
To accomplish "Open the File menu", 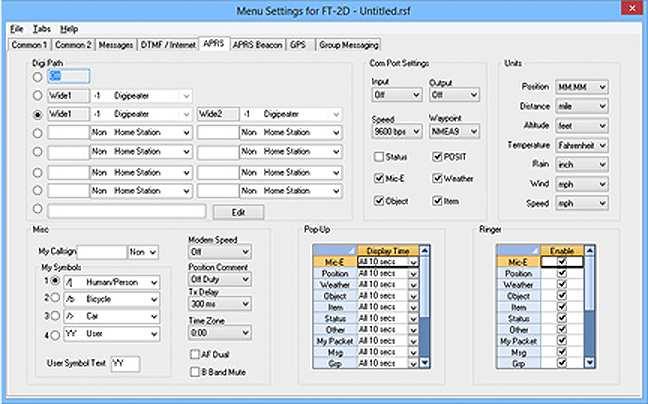I will (x=16, y=29).
